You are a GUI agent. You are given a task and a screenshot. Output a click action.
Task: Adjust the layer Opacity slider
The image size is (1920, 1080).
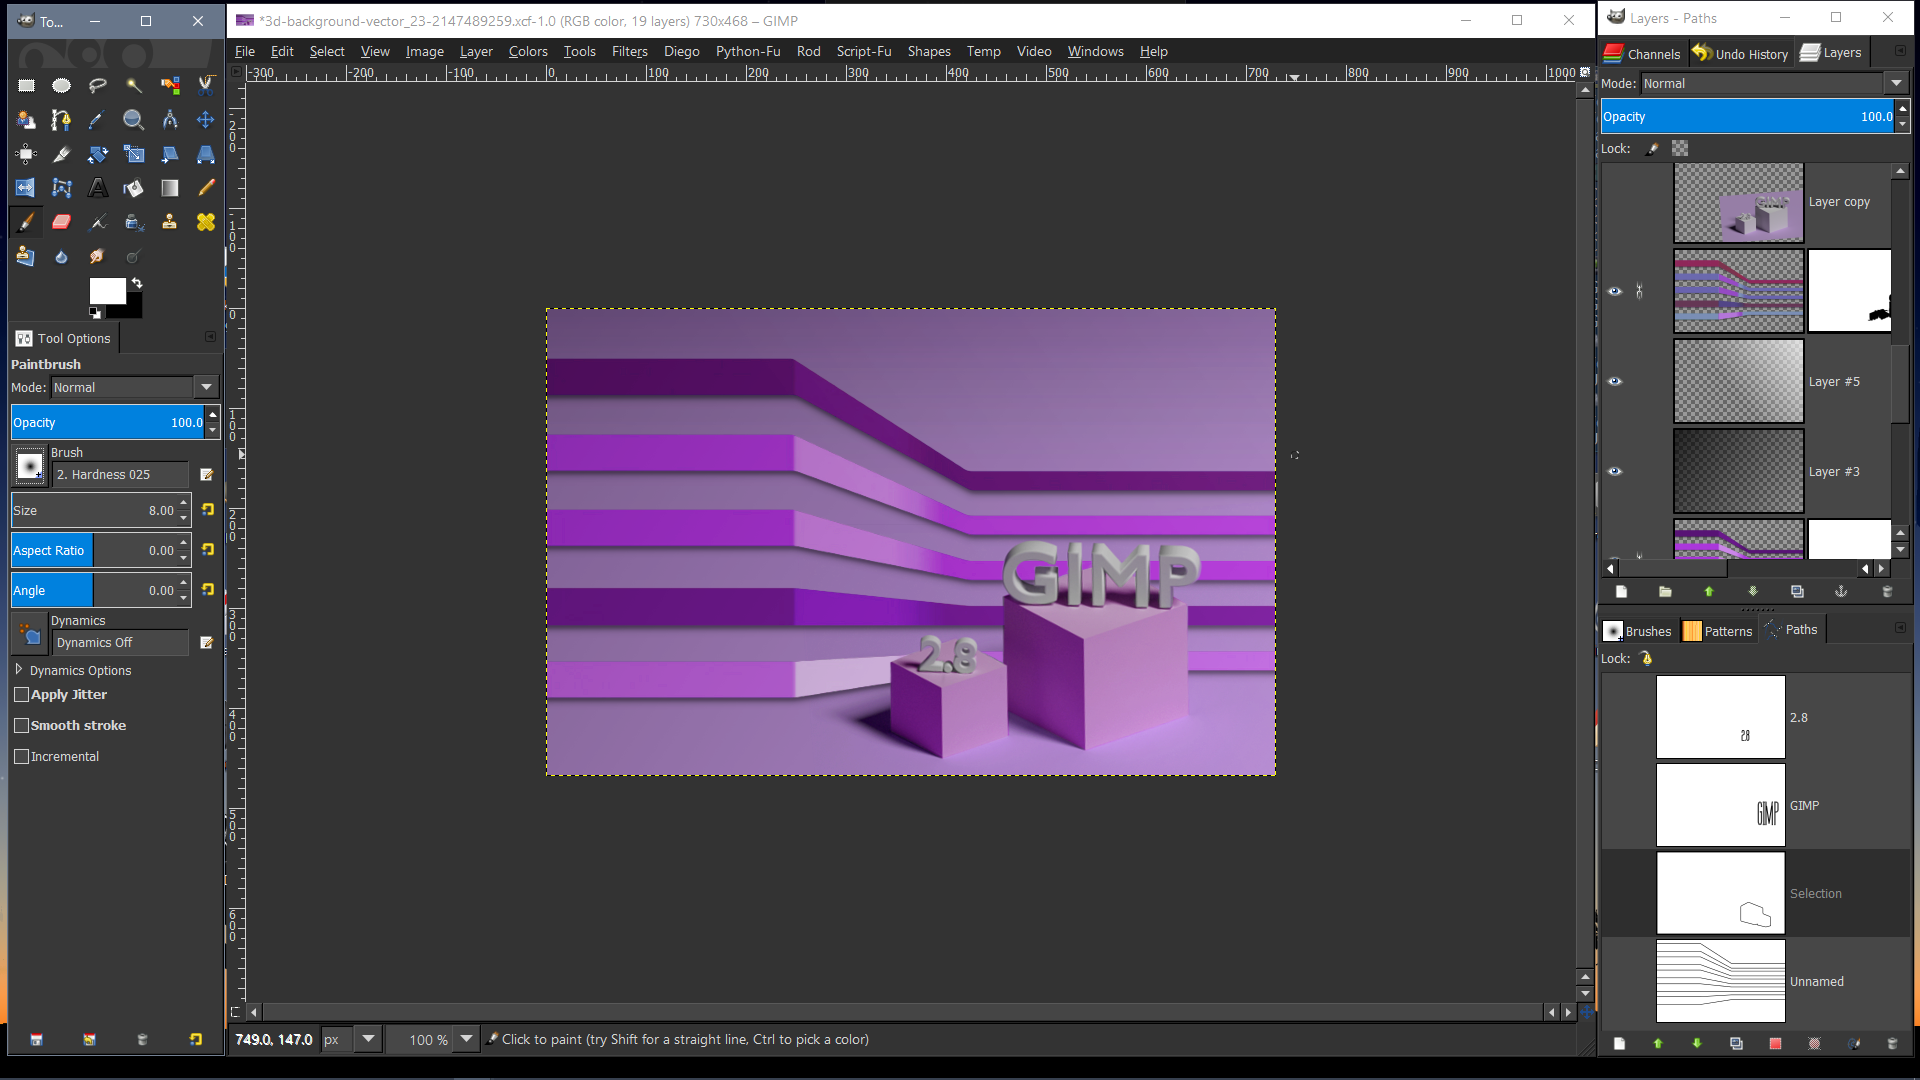tap(1747, 117)
